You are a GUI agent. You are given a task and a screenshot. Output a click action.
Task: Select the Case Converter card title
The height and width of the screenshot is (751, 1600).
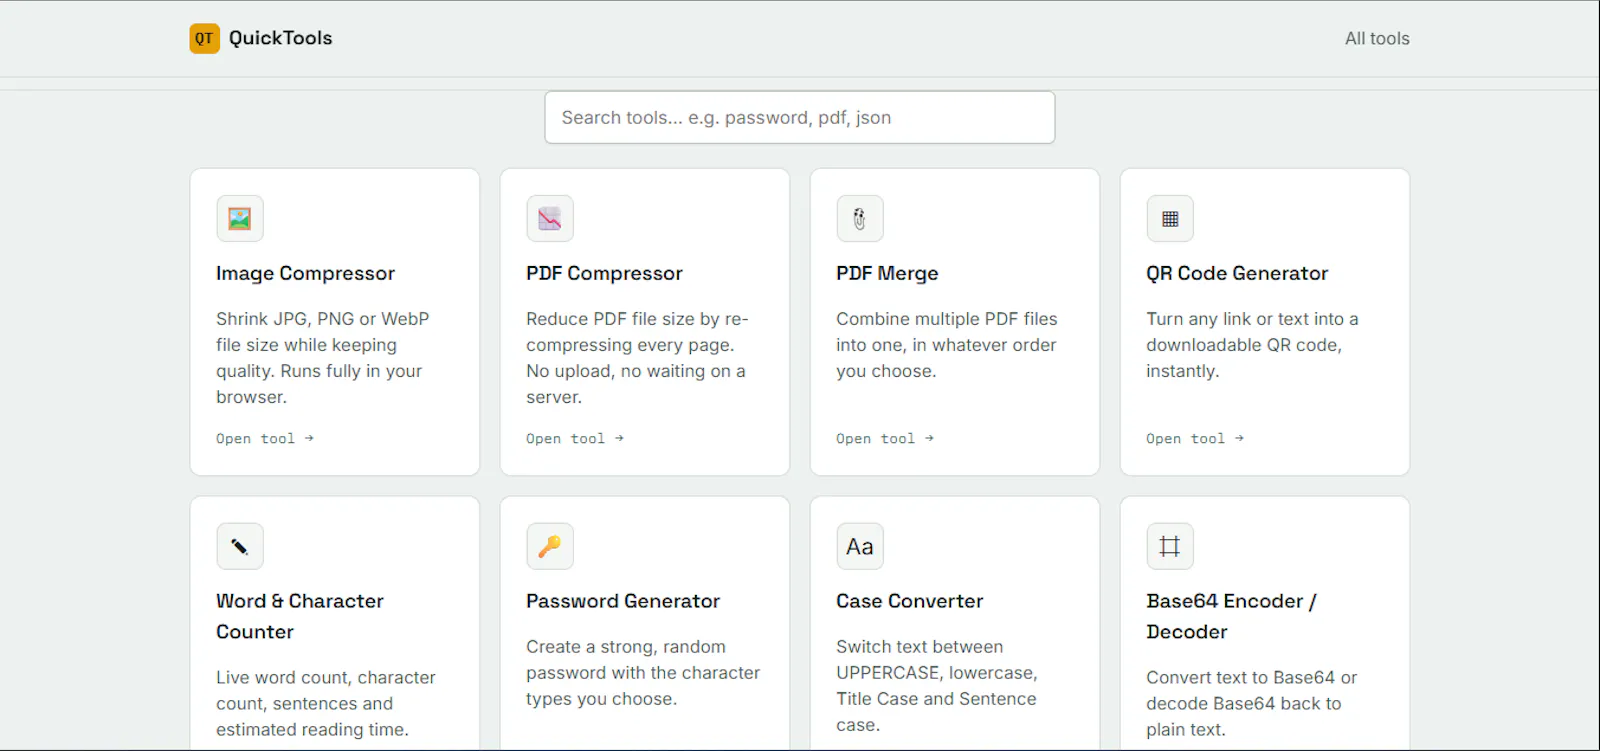(910, 601)
